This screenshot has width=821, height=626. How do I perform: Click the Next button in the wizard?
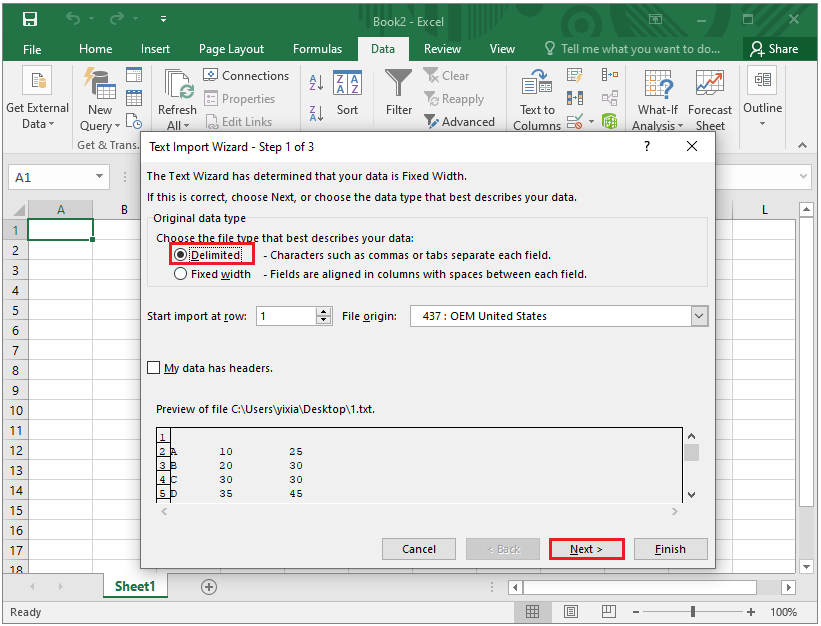coord(586,548)
